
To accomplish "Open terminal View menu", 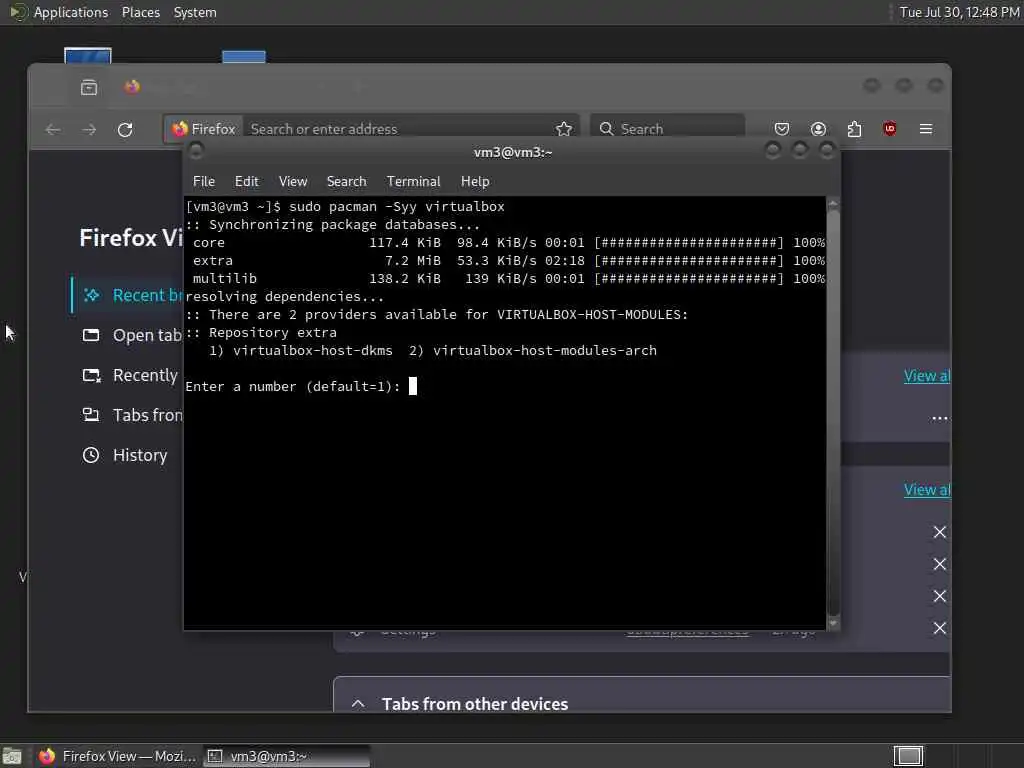I will tap(293, 182).
